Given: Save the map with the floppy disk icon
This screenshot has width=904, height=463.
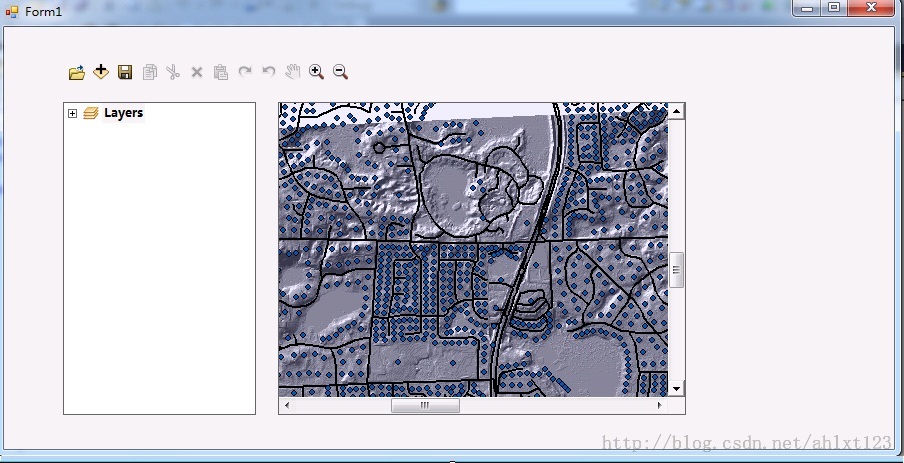Looking at the screenshot, I should (x=125, y=72).
